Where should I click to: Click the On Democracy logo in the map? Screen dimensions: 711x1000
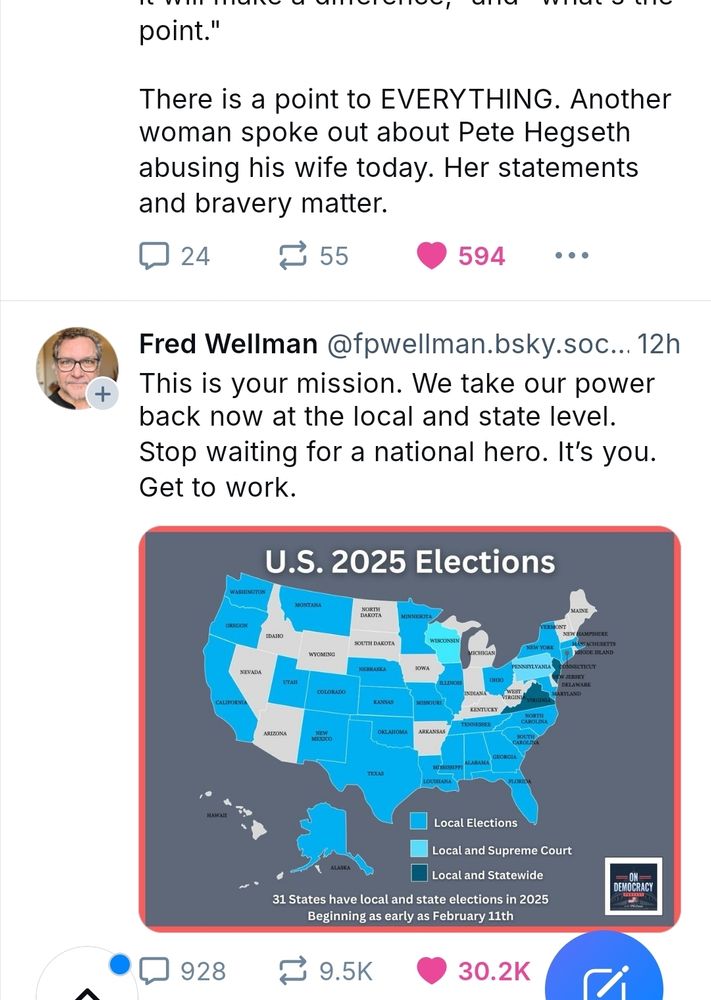634,885
